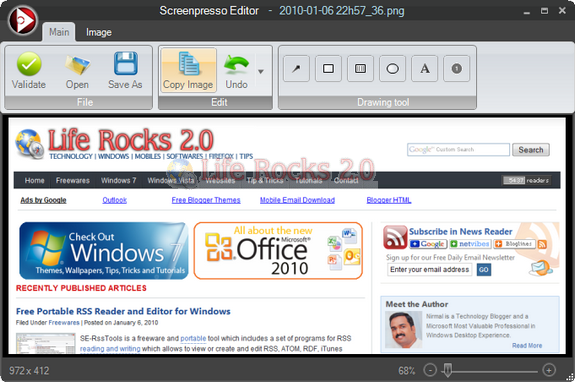This screenshot has width=575, height=382.
Task: Switch to the Image ribbon tab
Action: click(x=99, y=32)
